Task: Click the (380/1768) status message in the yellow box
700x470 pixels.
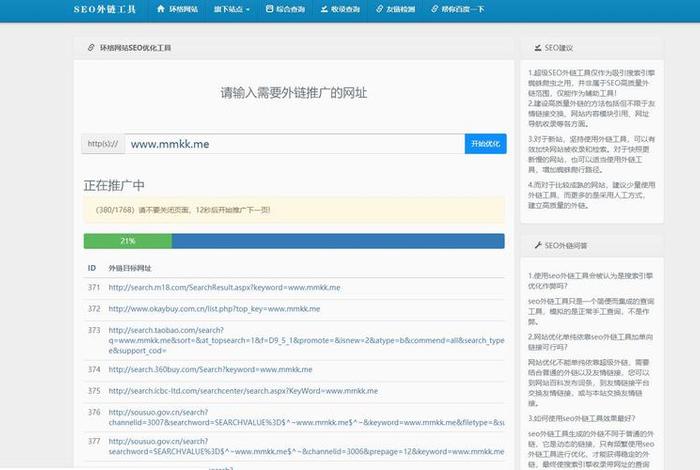Action: tap(183, 210)
